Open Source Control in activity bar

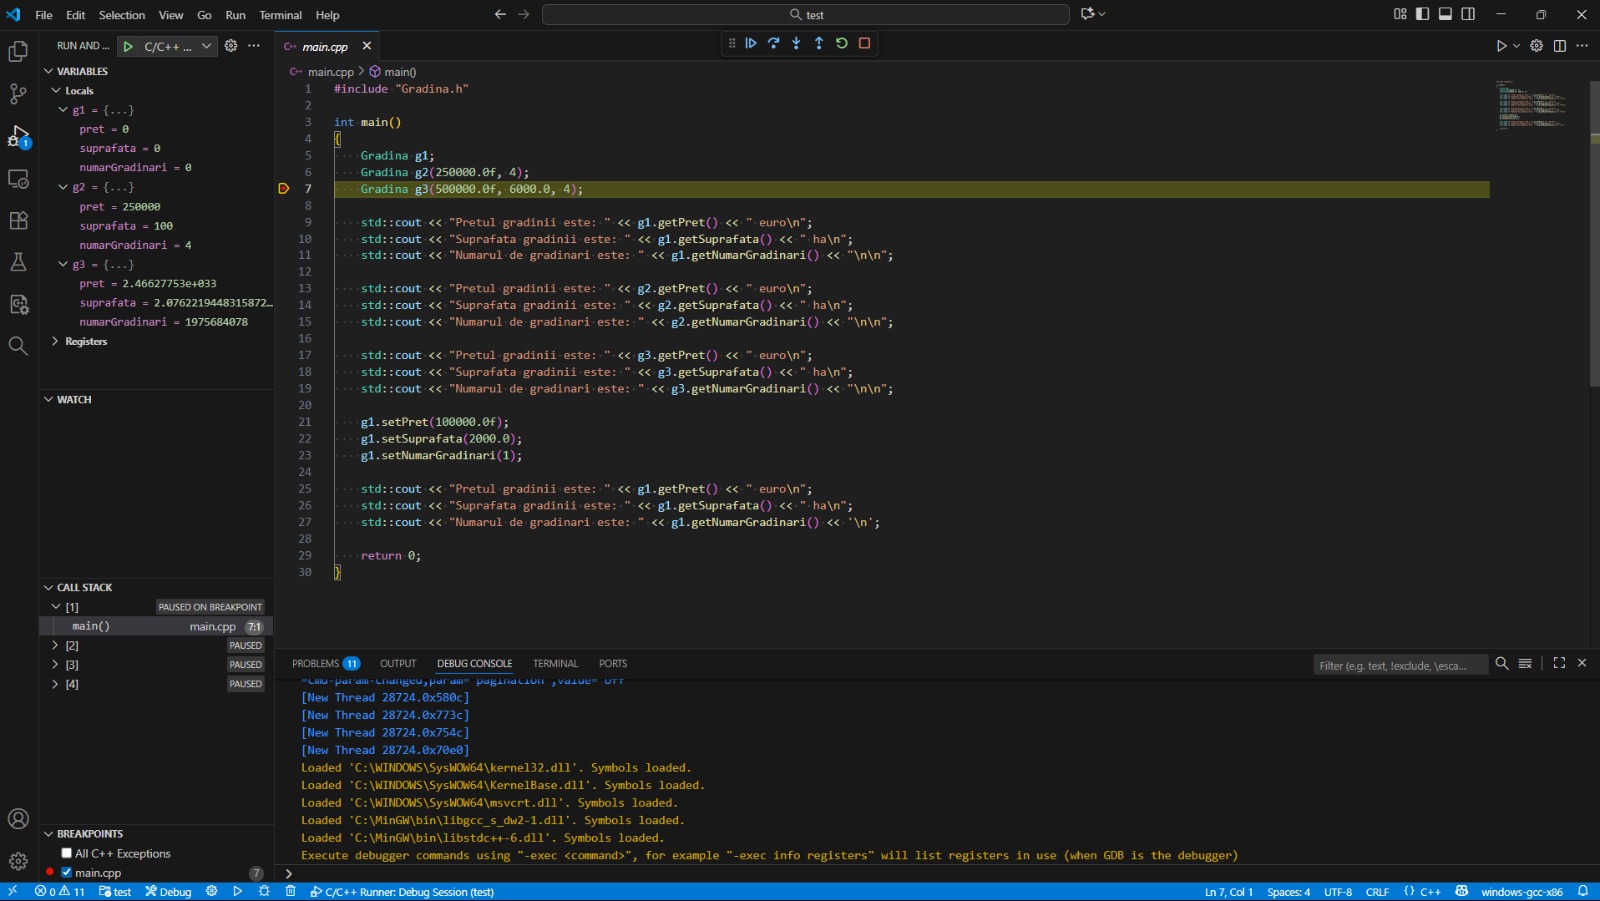click(x=18, y=94)
